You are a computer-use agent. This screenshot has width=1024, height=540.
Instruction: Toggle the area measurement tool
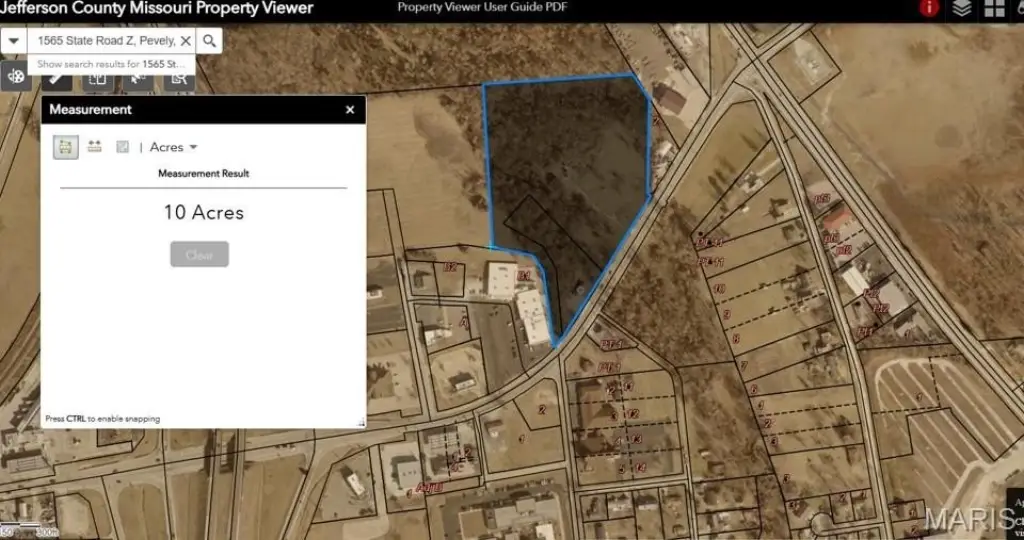pos(65,147)
